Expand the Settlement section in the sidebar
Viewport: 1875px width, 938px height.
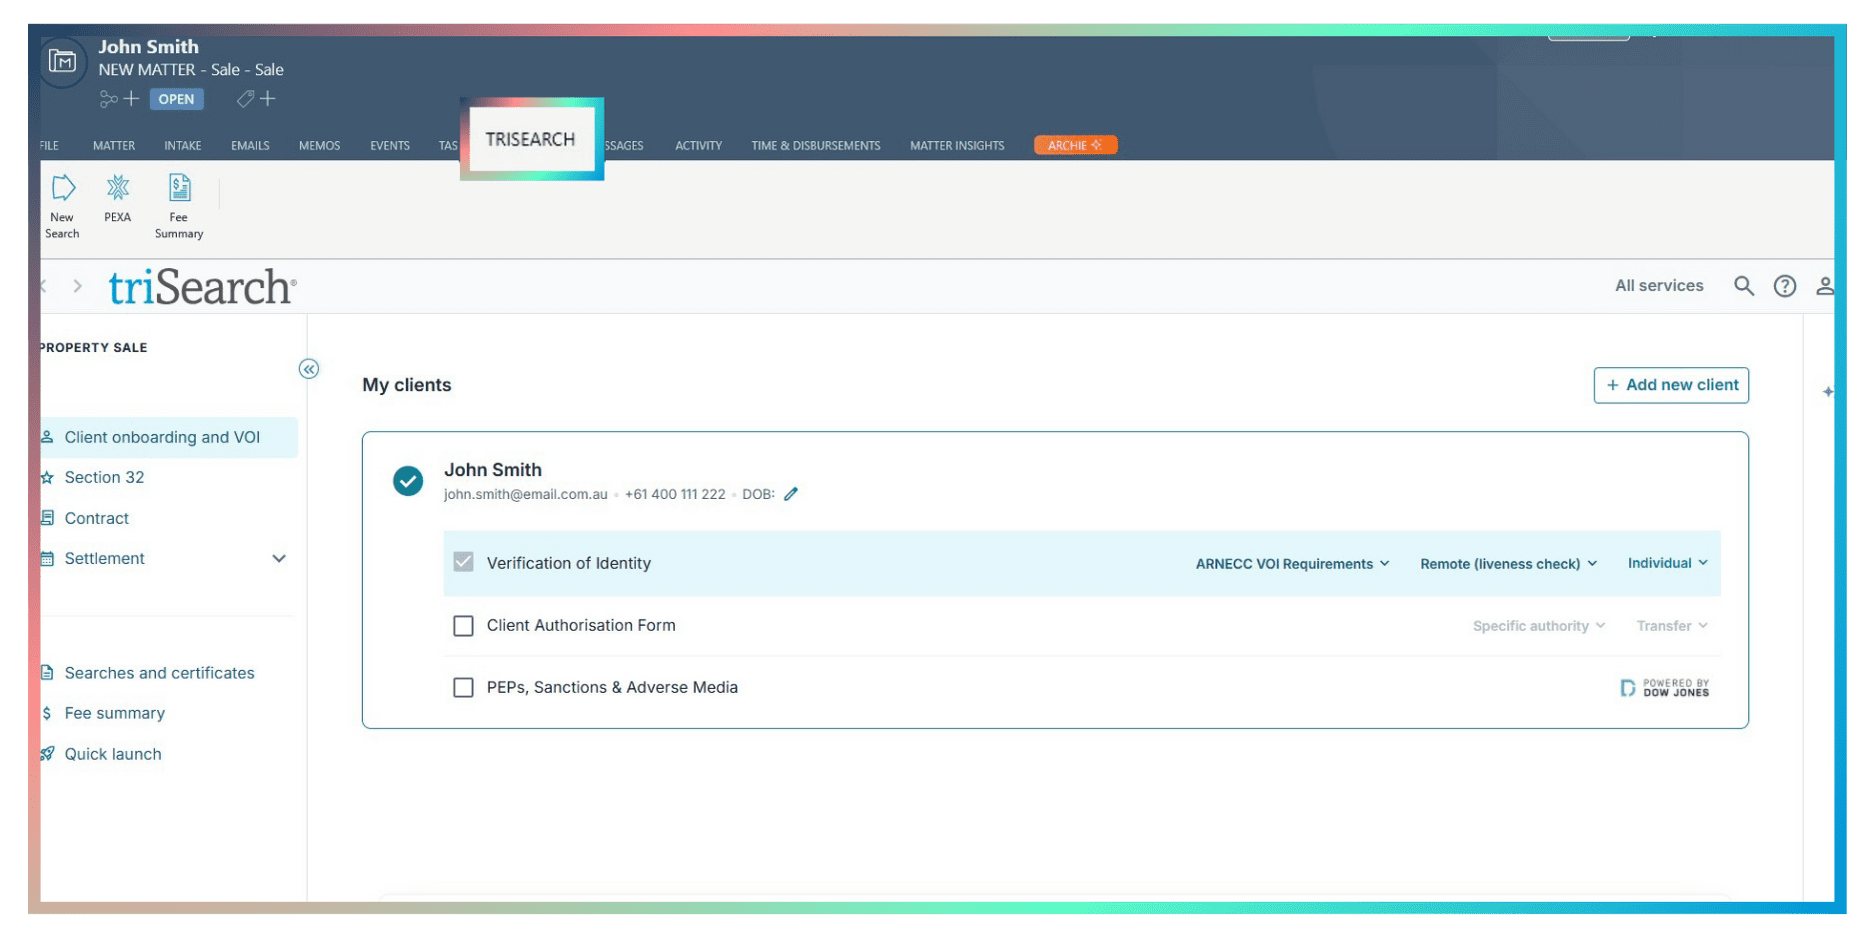pos(279,559)
